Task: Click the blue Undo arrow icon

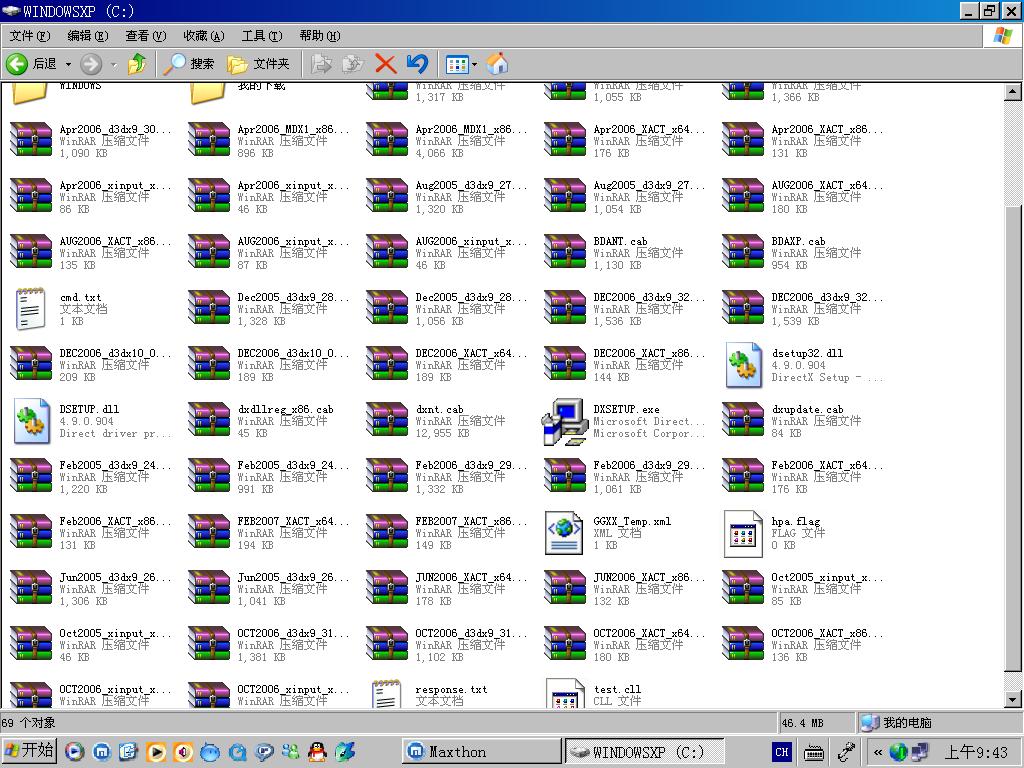Action: click(x=417, y=64)
